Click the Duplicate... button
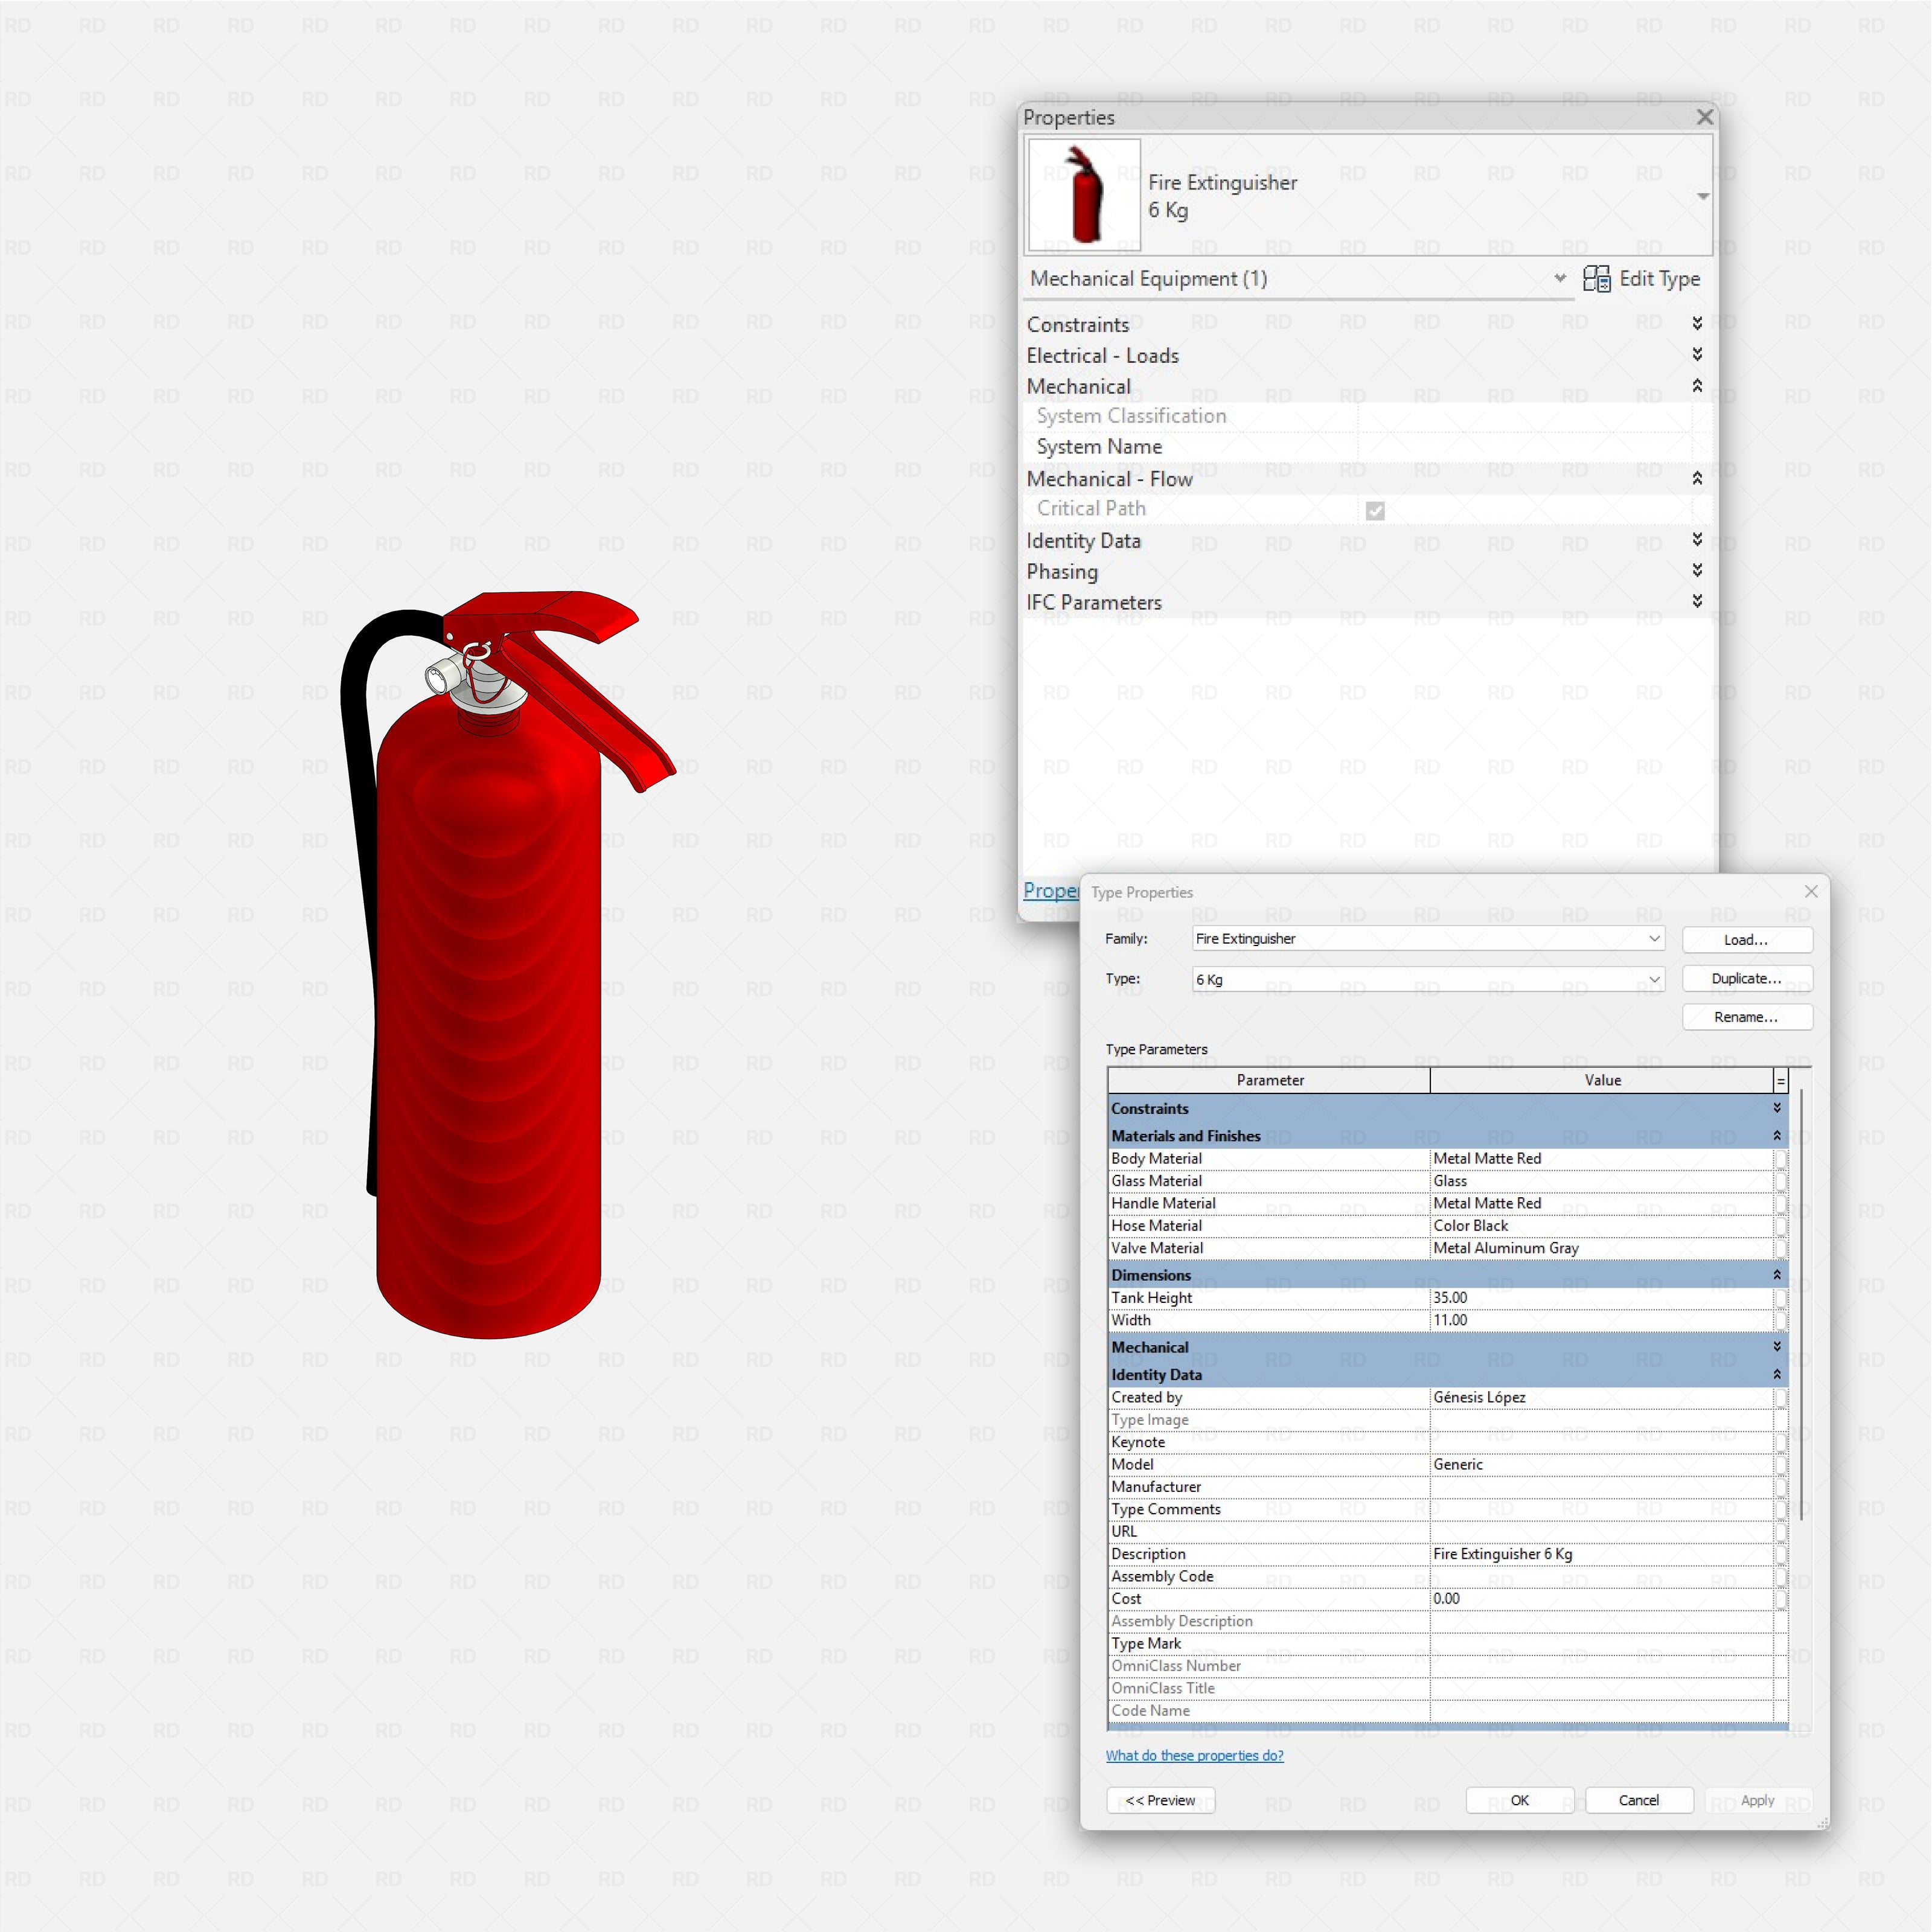 [x=1746, y=978]
